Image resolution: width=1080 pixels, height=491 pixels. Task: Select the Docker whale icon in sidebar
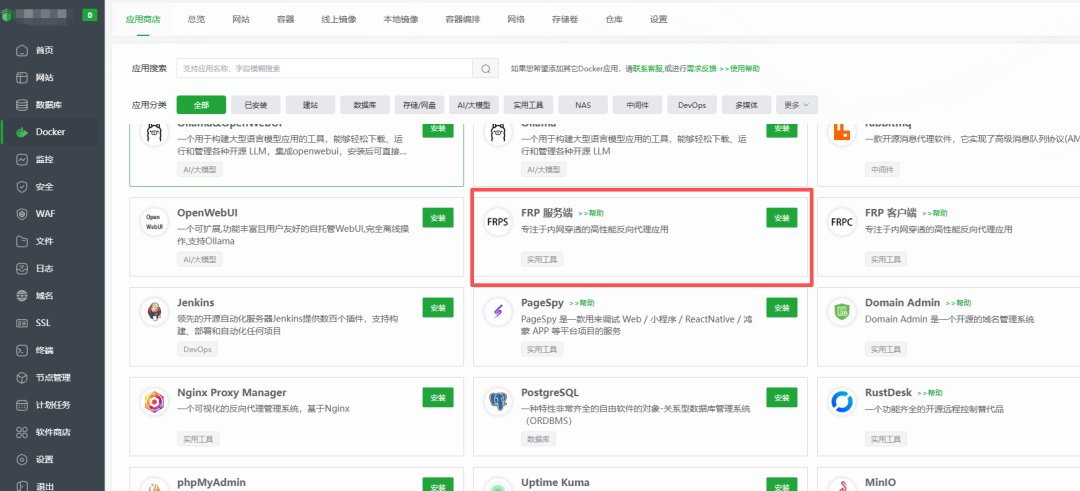[x=21, y=132]
